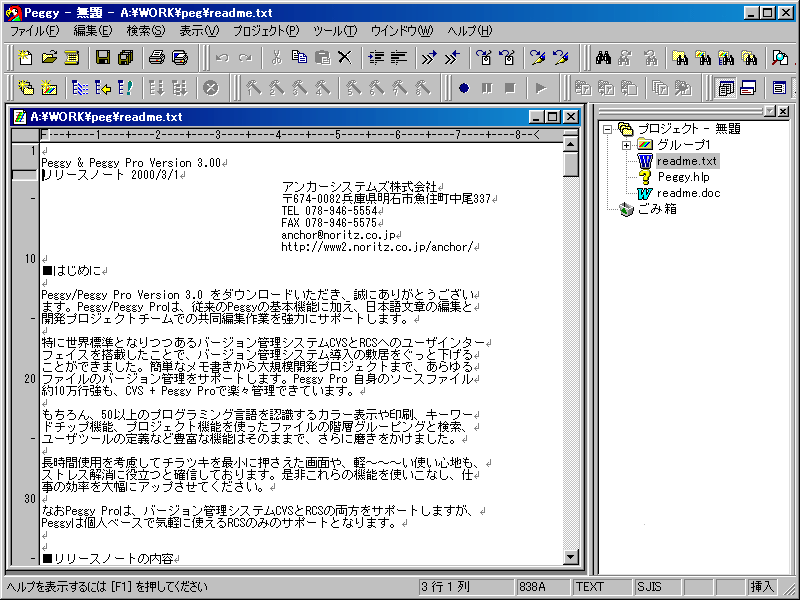
Task: Click the ■リリースノートの内容 heading line
Action: (x=108, y=559)
